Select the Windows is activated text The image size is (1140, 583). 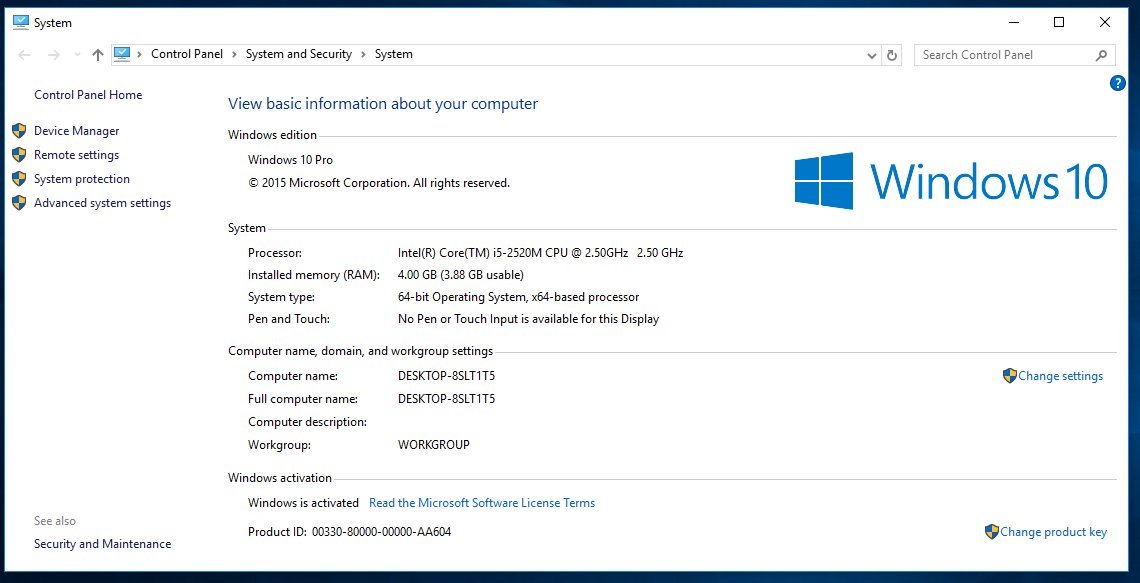click(x=303, y=502)
